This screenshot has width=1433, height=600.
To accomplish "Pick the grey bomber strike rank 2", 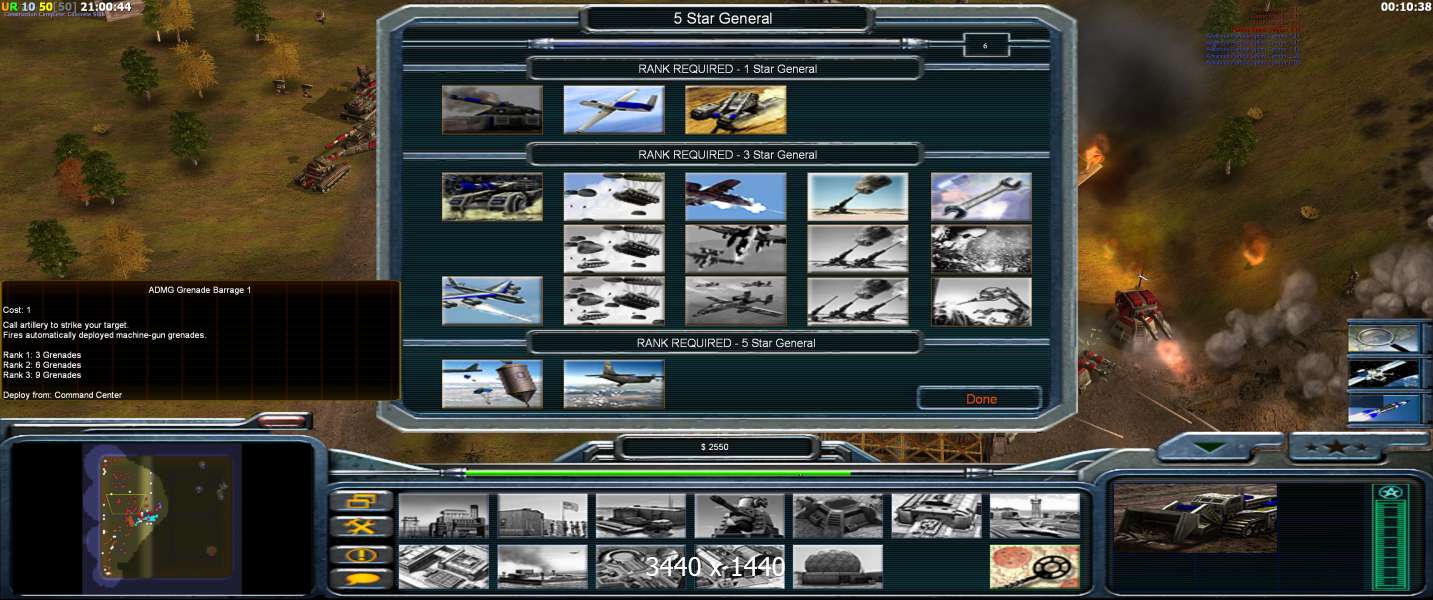I will click(x=736, y=249).
